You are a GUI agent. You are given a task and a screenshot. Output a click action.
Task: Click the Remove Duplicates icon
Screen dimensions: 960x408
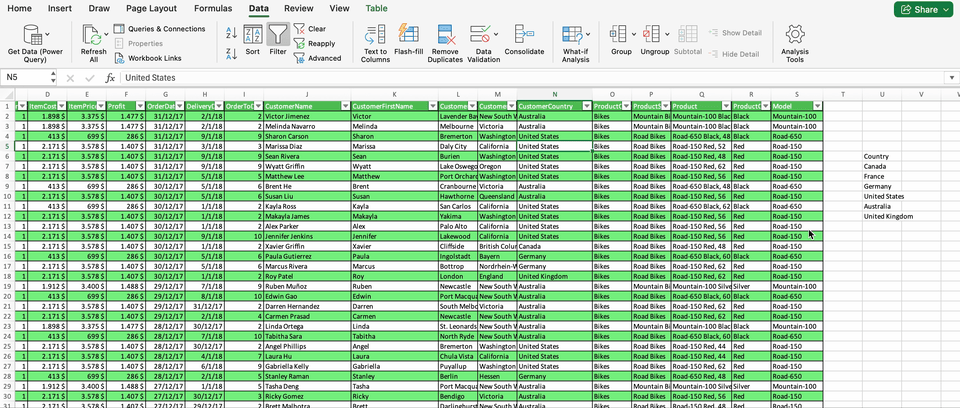(x=445, y=36)
